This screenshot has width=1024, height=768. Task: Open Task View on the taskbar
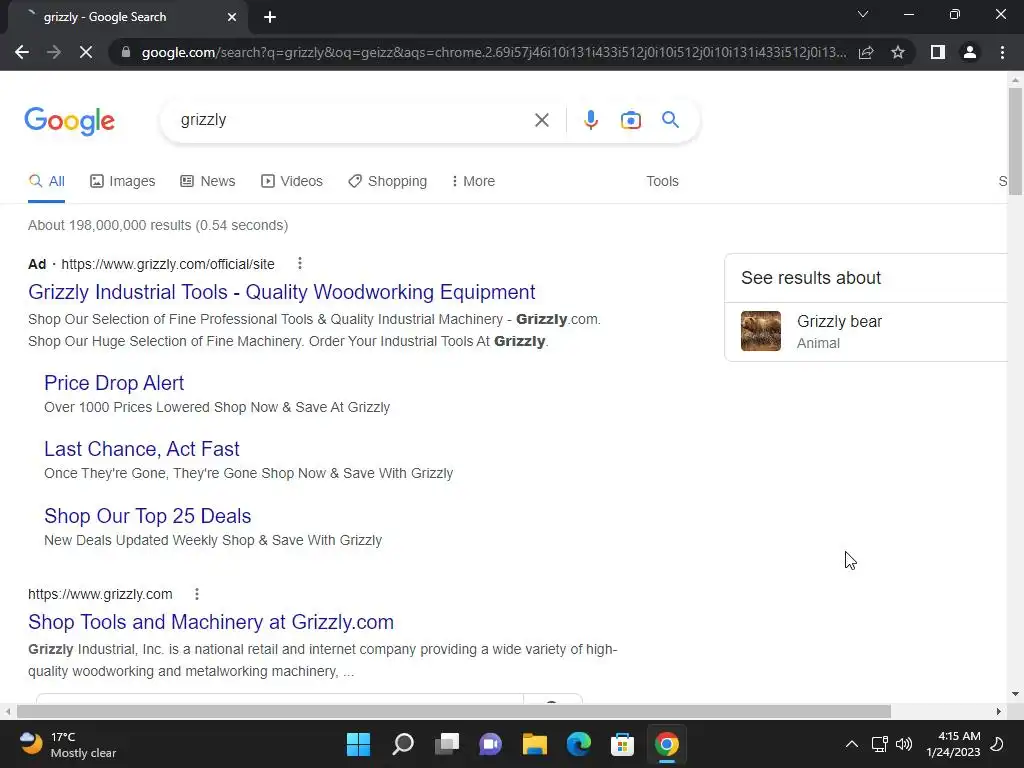447,744
